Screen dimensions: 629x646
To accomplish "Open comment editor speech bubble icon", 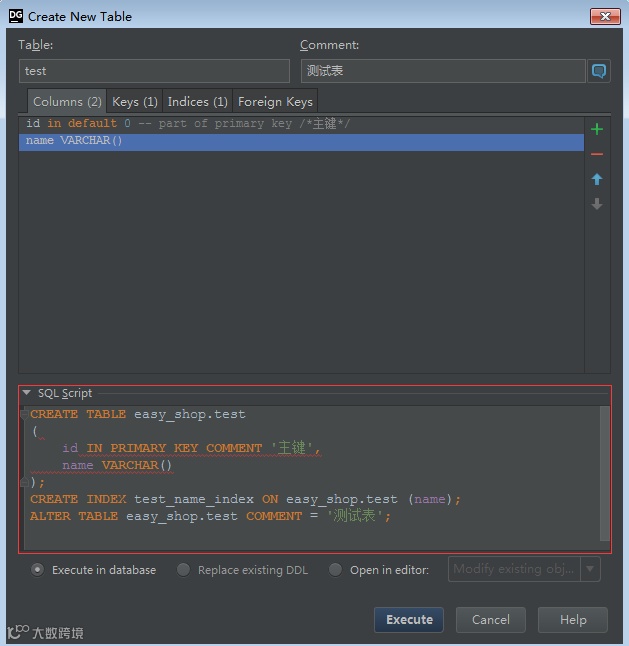I will click(x=599, y=71).
